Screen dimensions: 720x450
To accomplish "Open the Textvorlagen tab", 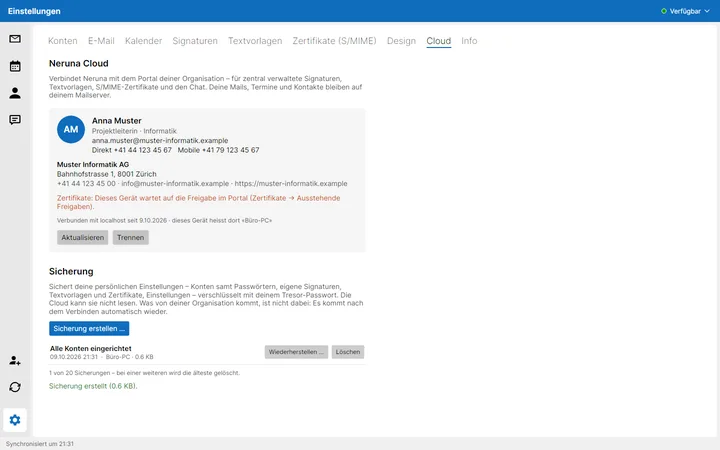I will 255,41.
